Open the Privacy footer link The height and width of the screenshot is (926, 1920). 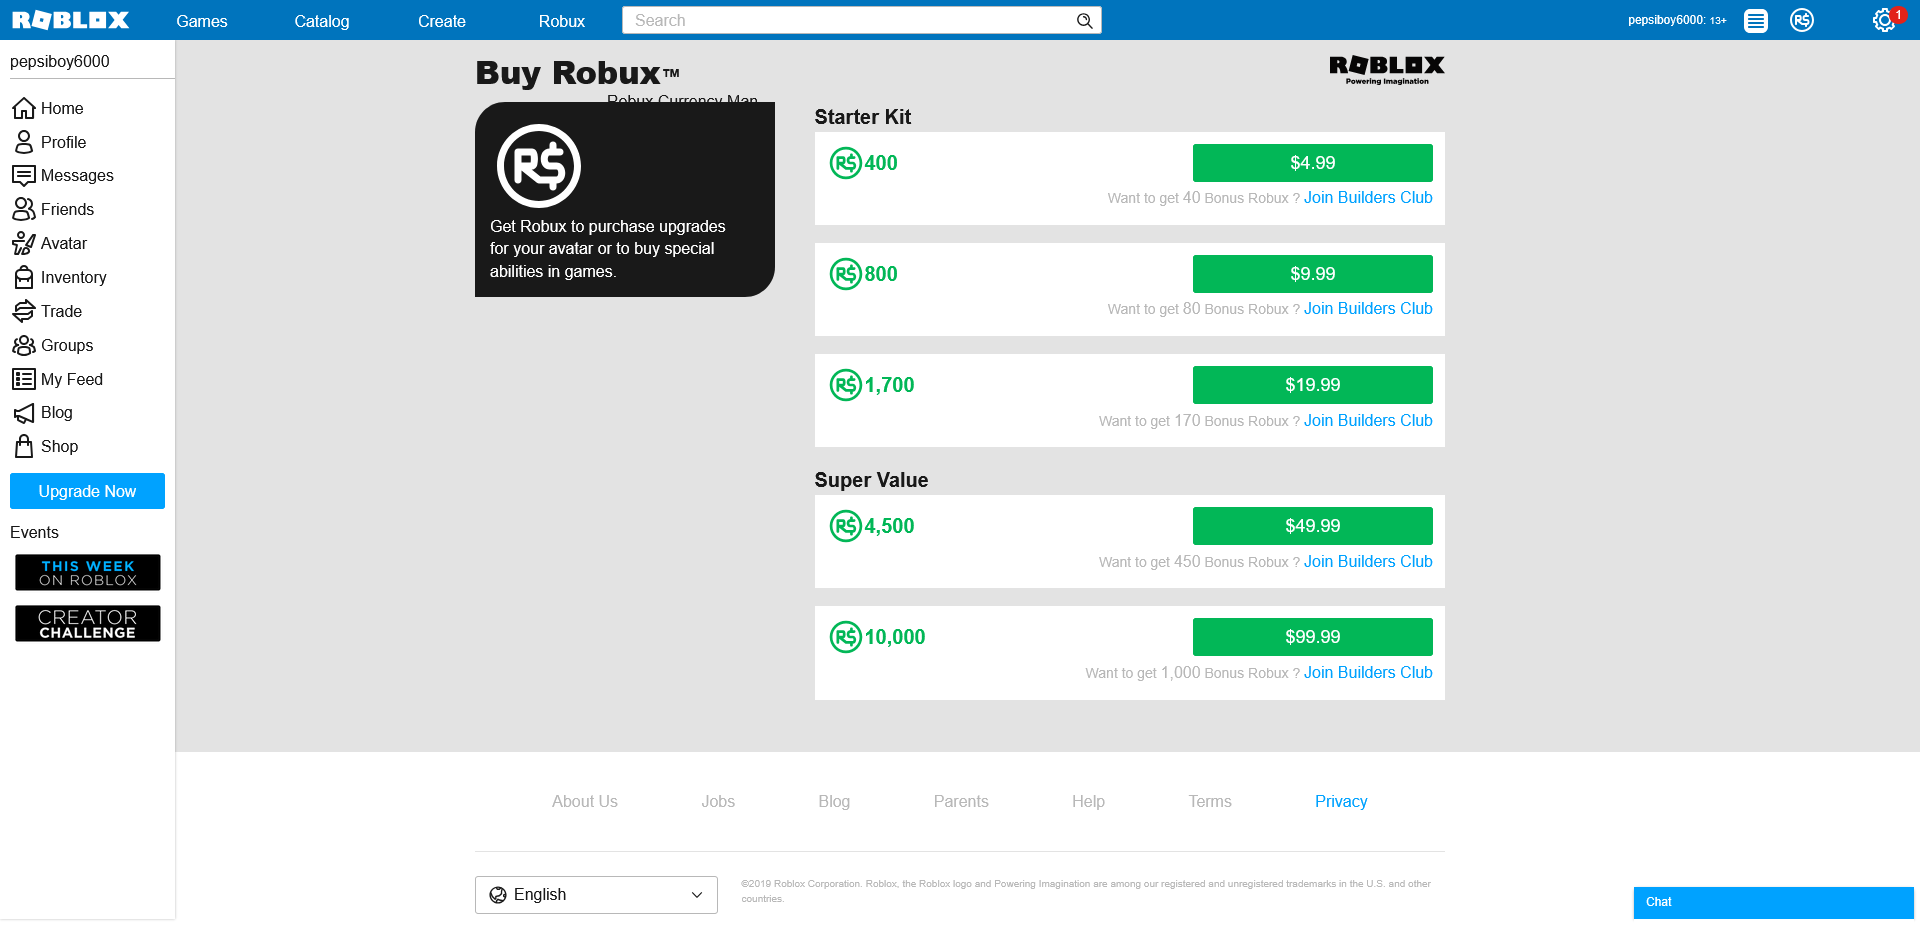tap(1340, 801)
